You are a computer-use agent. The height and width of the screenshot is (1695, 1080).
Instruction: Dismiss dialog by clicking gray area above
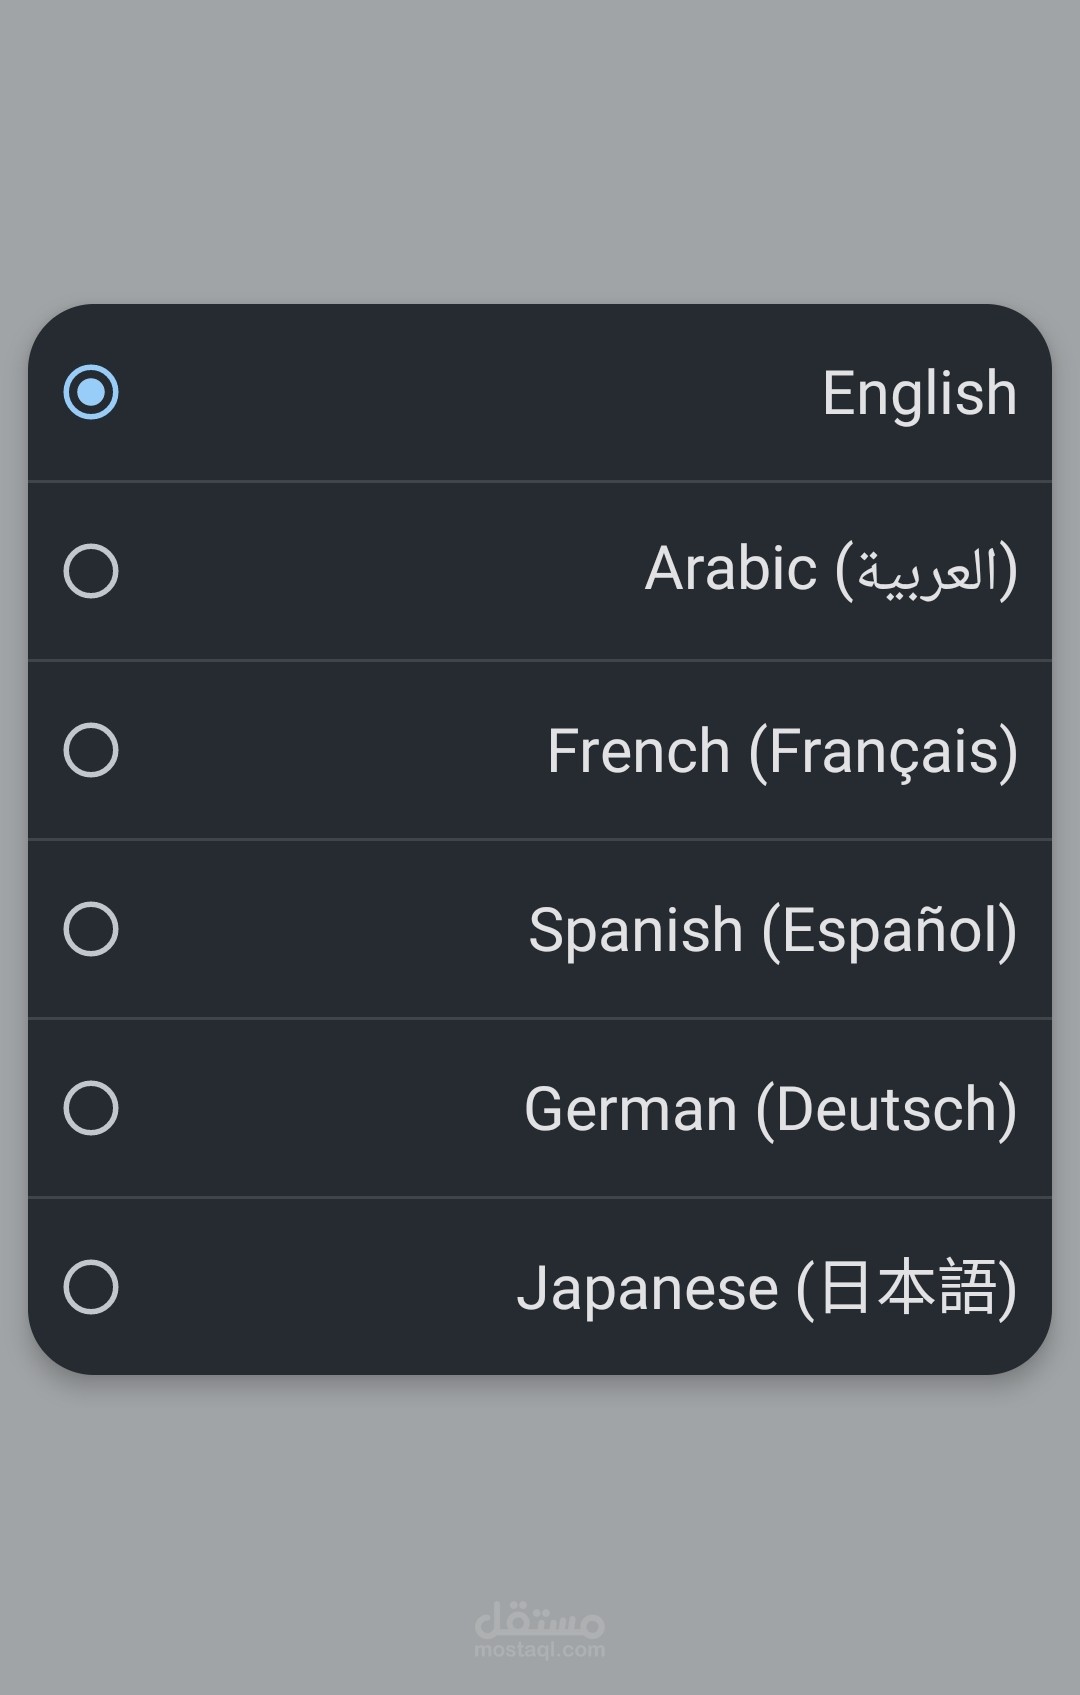tap(540, 150)
